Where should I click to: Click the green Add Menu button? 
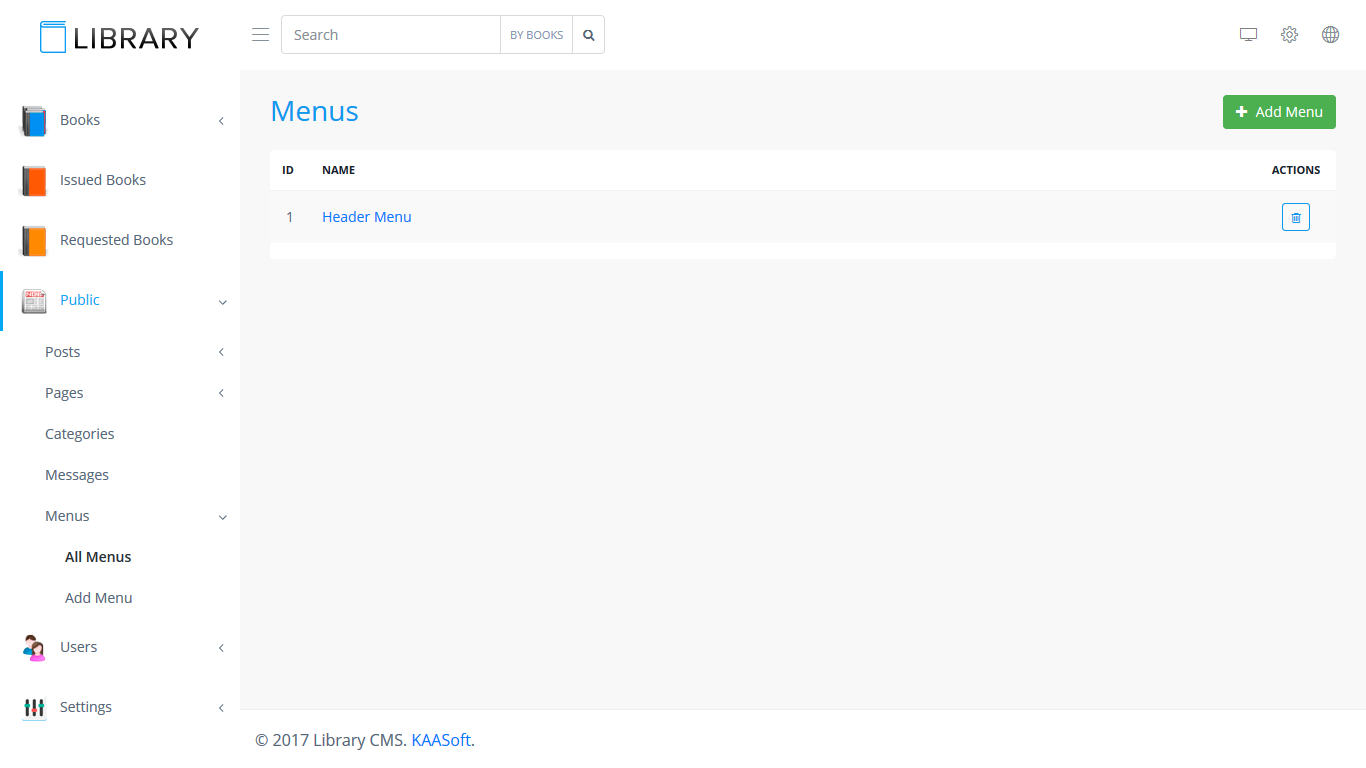1279,112
